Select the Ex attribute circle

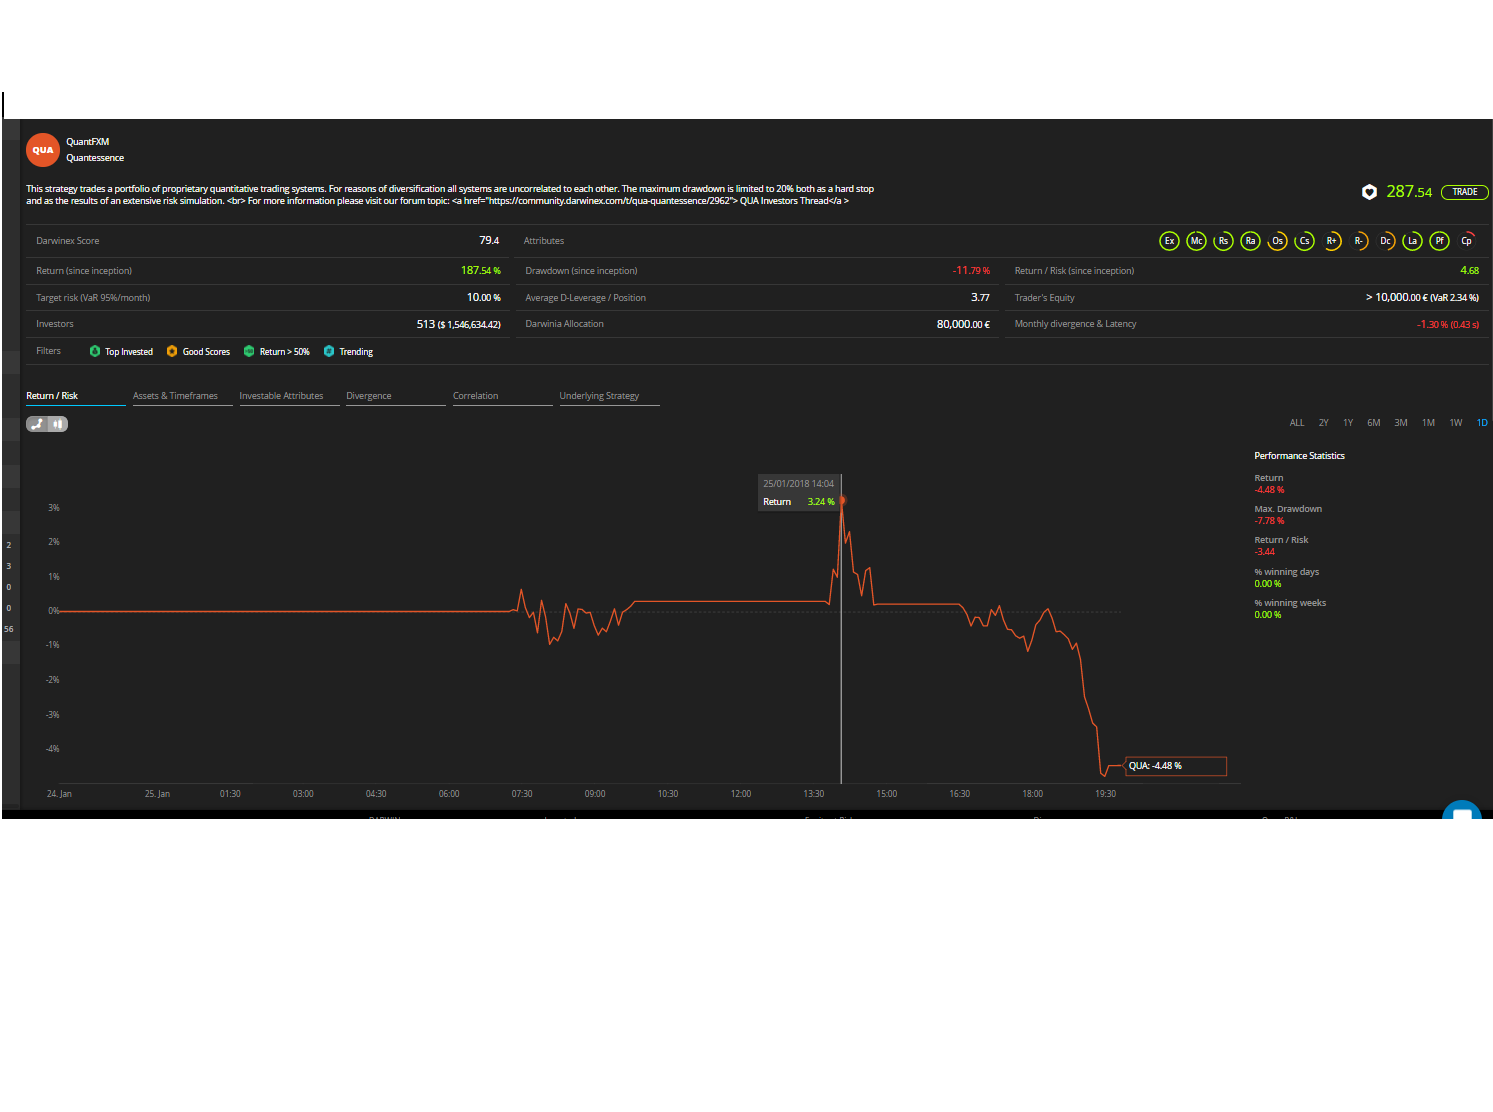click(x=1169, y=241)
